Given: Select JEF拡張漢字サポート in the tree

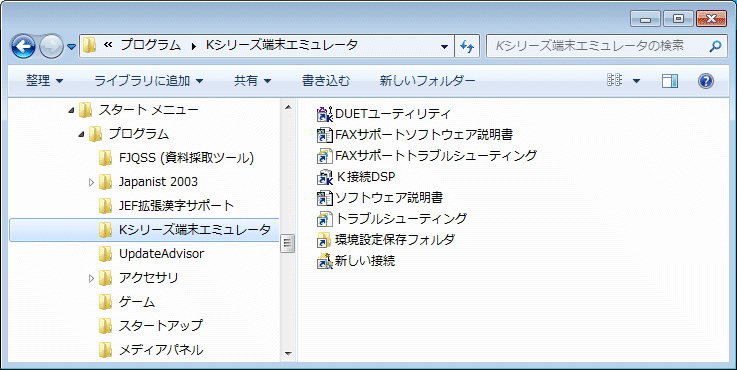Looking at the screenshot, I should [x=176, y=206].
